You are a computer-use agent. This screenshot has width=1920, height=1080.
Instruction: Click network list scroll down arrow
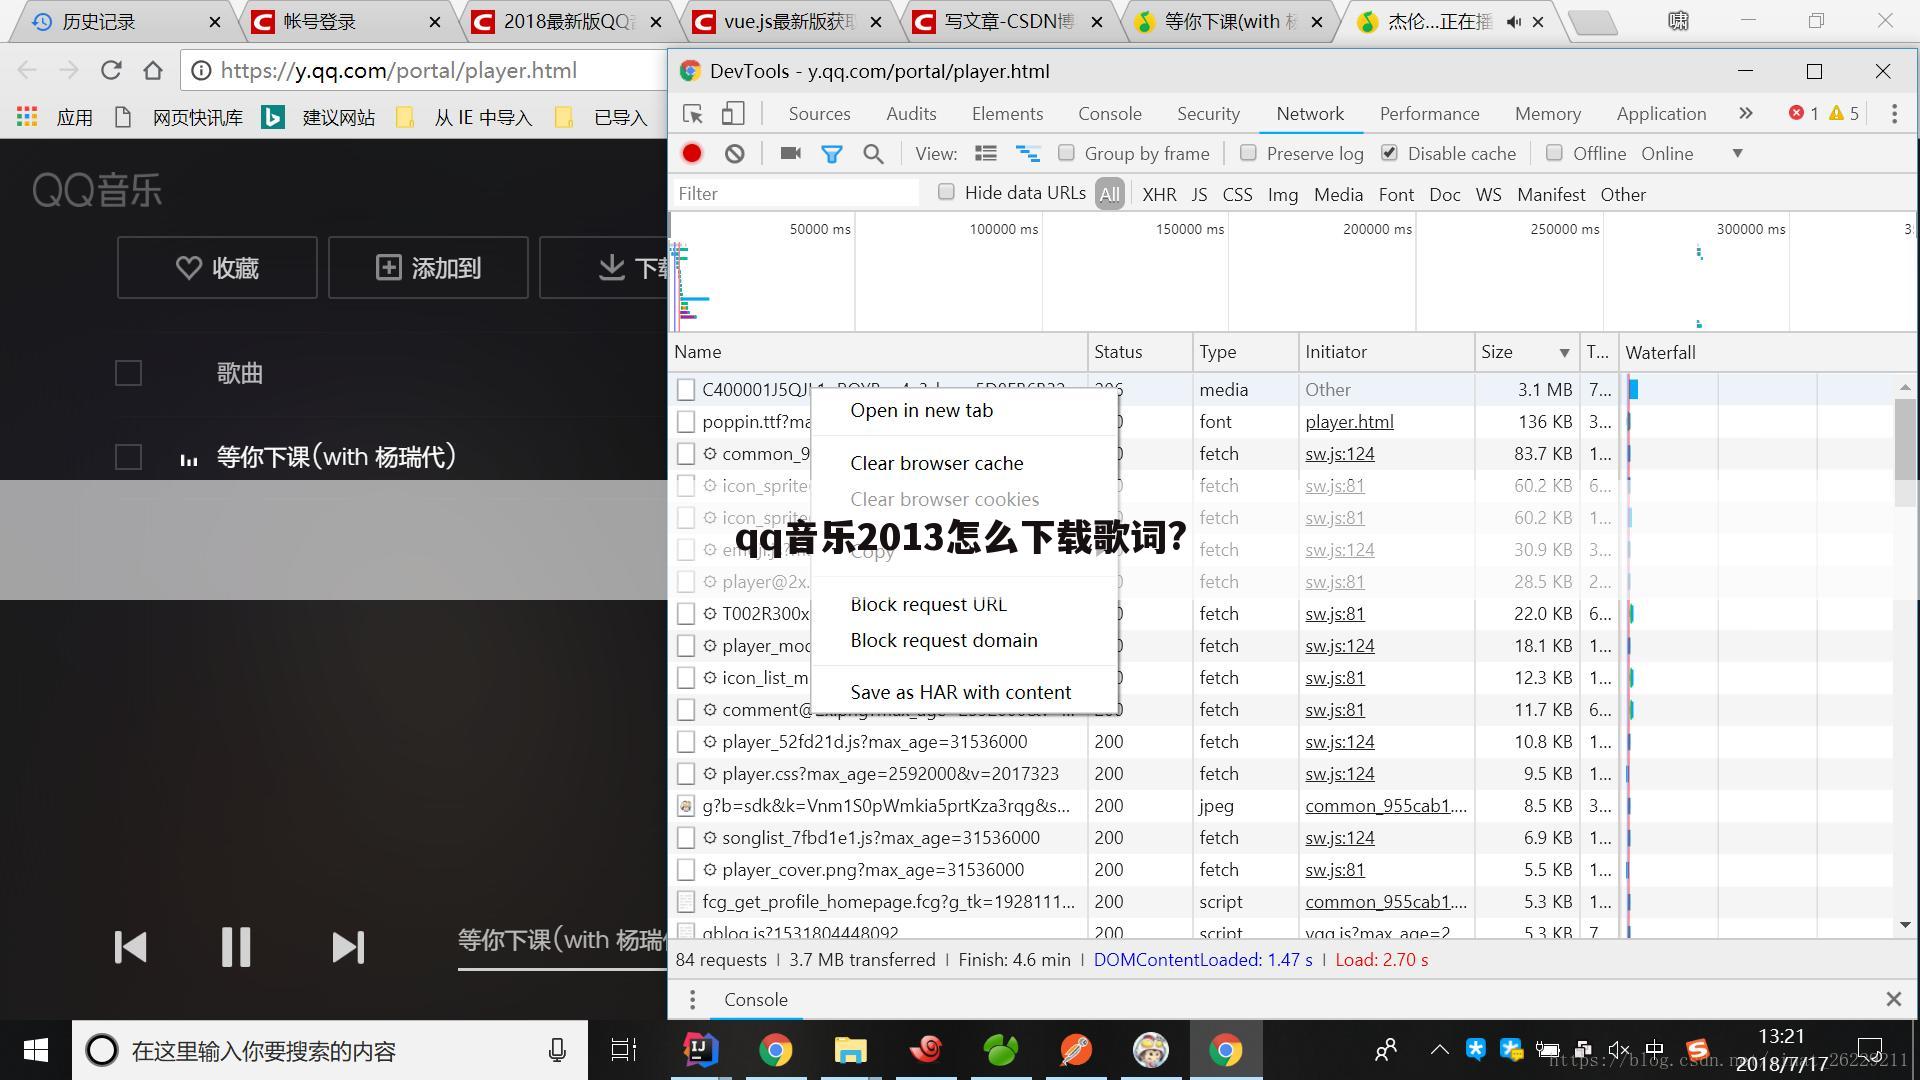pyautogui.click(x=1904, y=925)
